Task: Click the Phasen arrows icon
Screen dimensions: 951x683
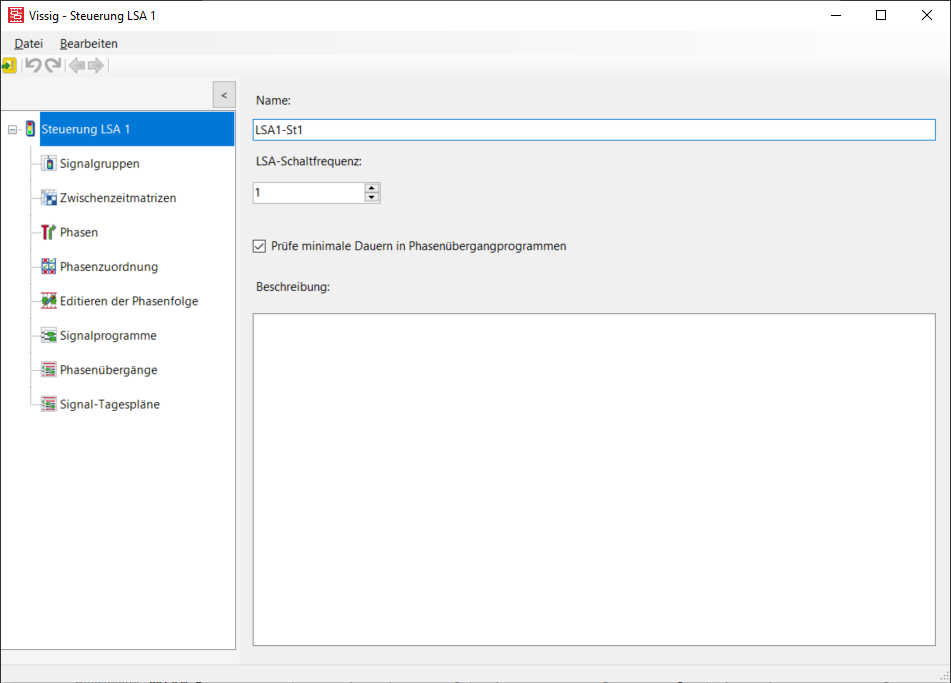Action: (49, 232)
